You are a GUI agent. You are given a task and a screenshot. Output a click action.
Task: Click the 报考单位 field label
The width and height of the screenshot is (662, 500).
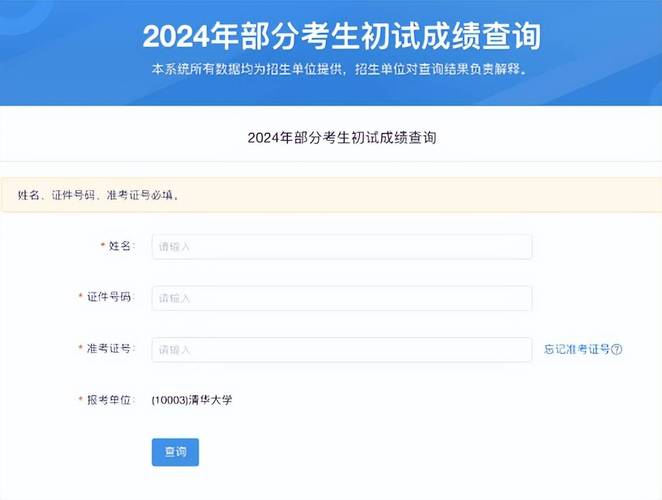point(110,400)
